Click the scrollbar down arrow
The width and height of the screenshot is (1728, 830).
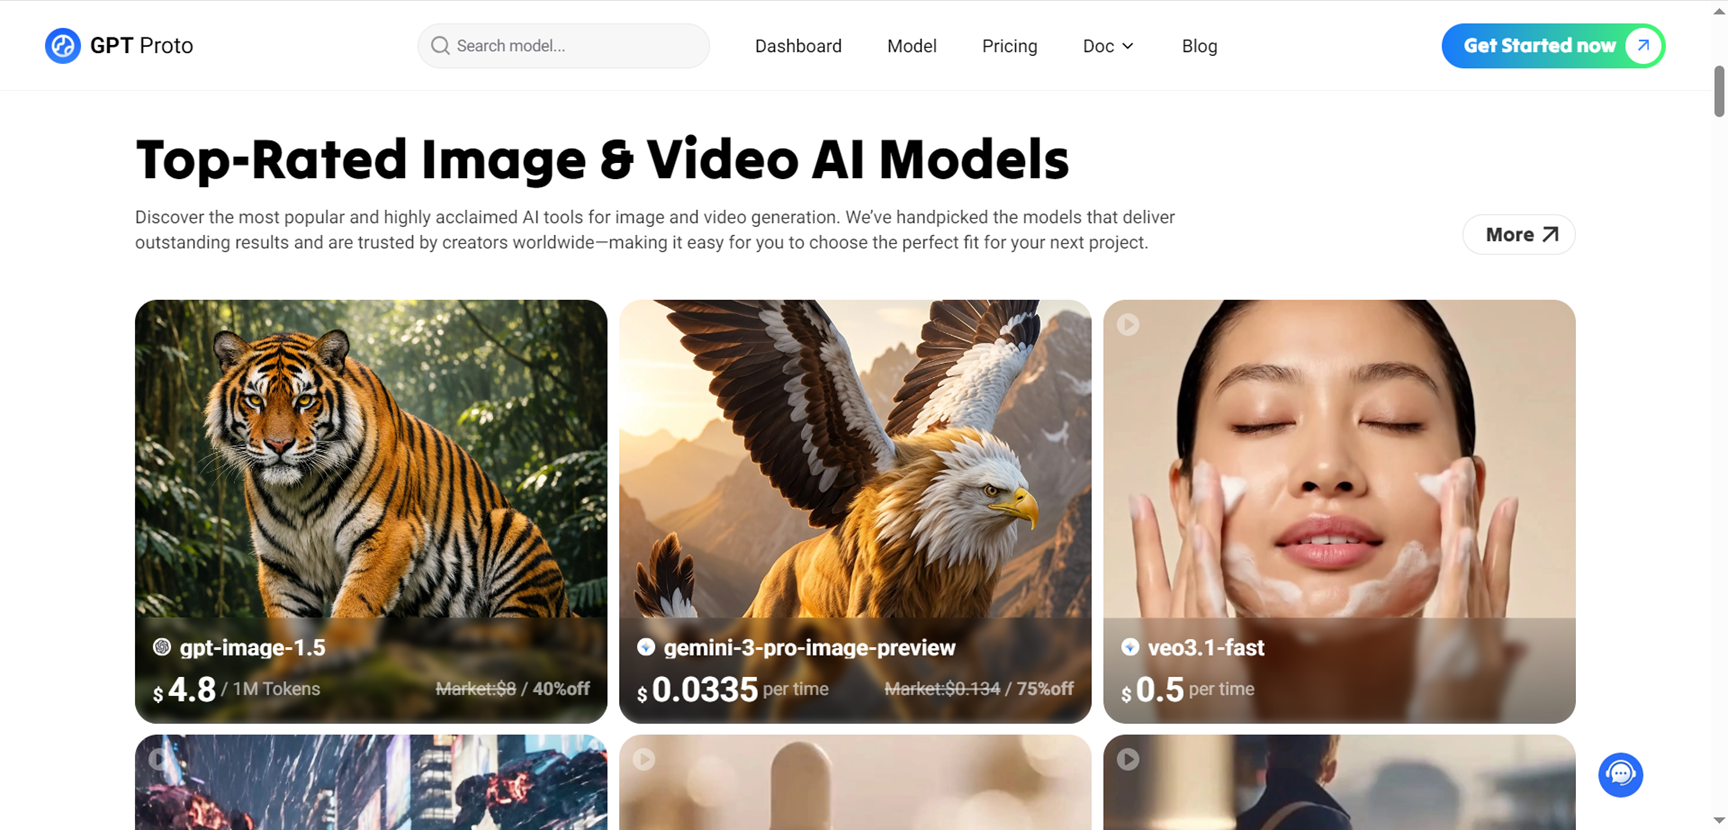[x=1719, y=821]
